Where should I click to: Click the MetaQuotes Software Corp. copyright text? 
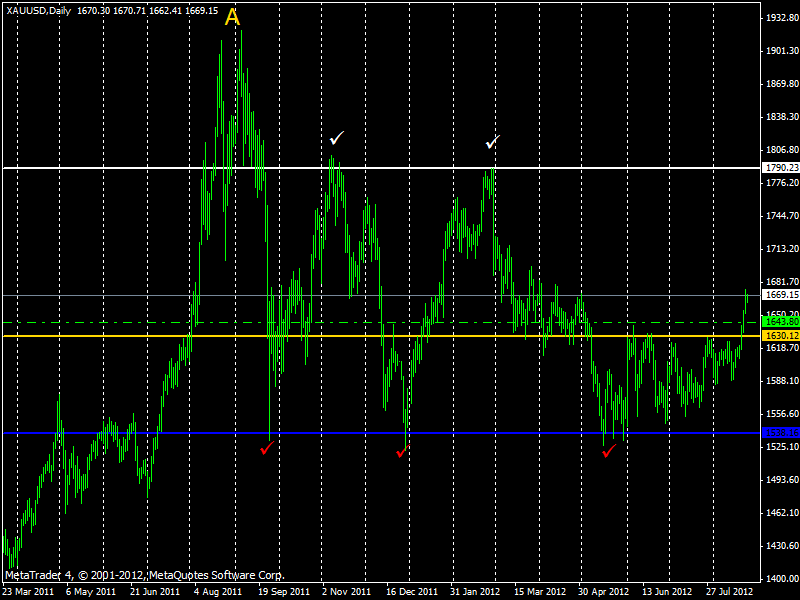(x=216, y=575)
